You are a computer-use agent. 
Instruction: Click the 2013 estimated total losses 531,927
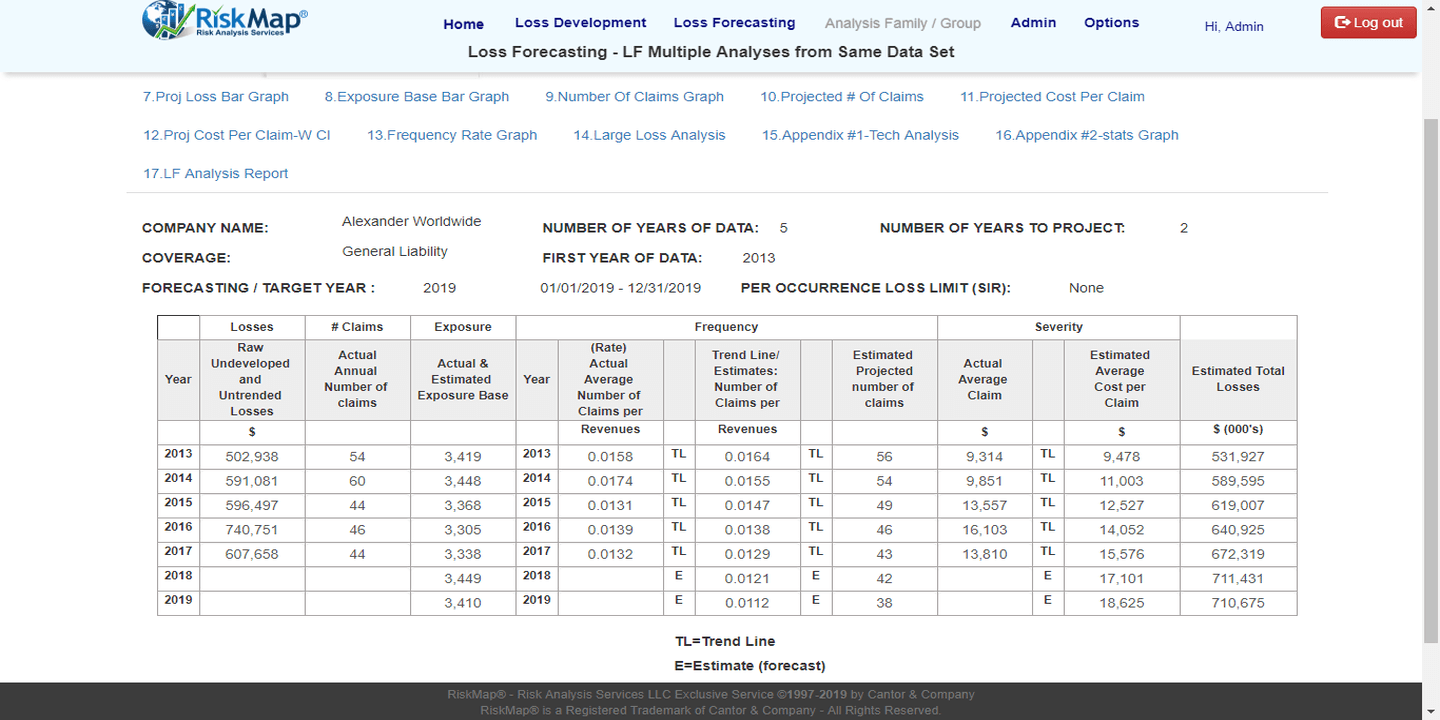point(1238,457)
